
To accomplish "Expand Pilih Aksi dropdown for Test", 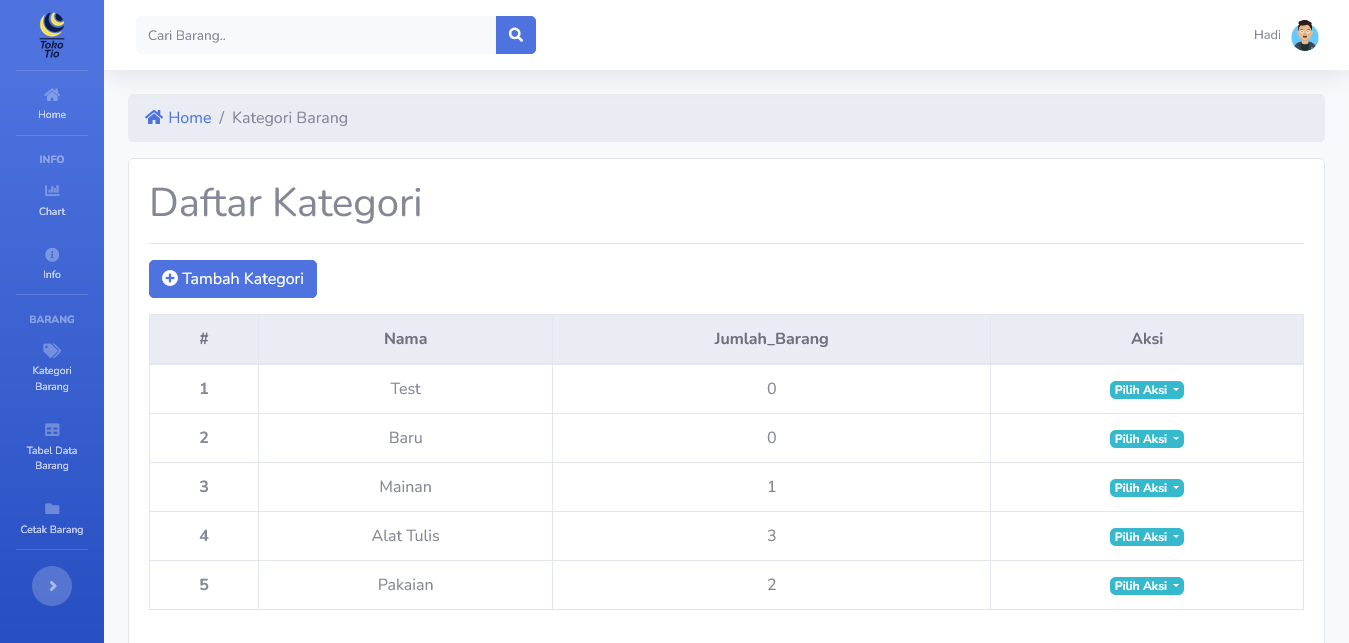I will pos(1146,390).
